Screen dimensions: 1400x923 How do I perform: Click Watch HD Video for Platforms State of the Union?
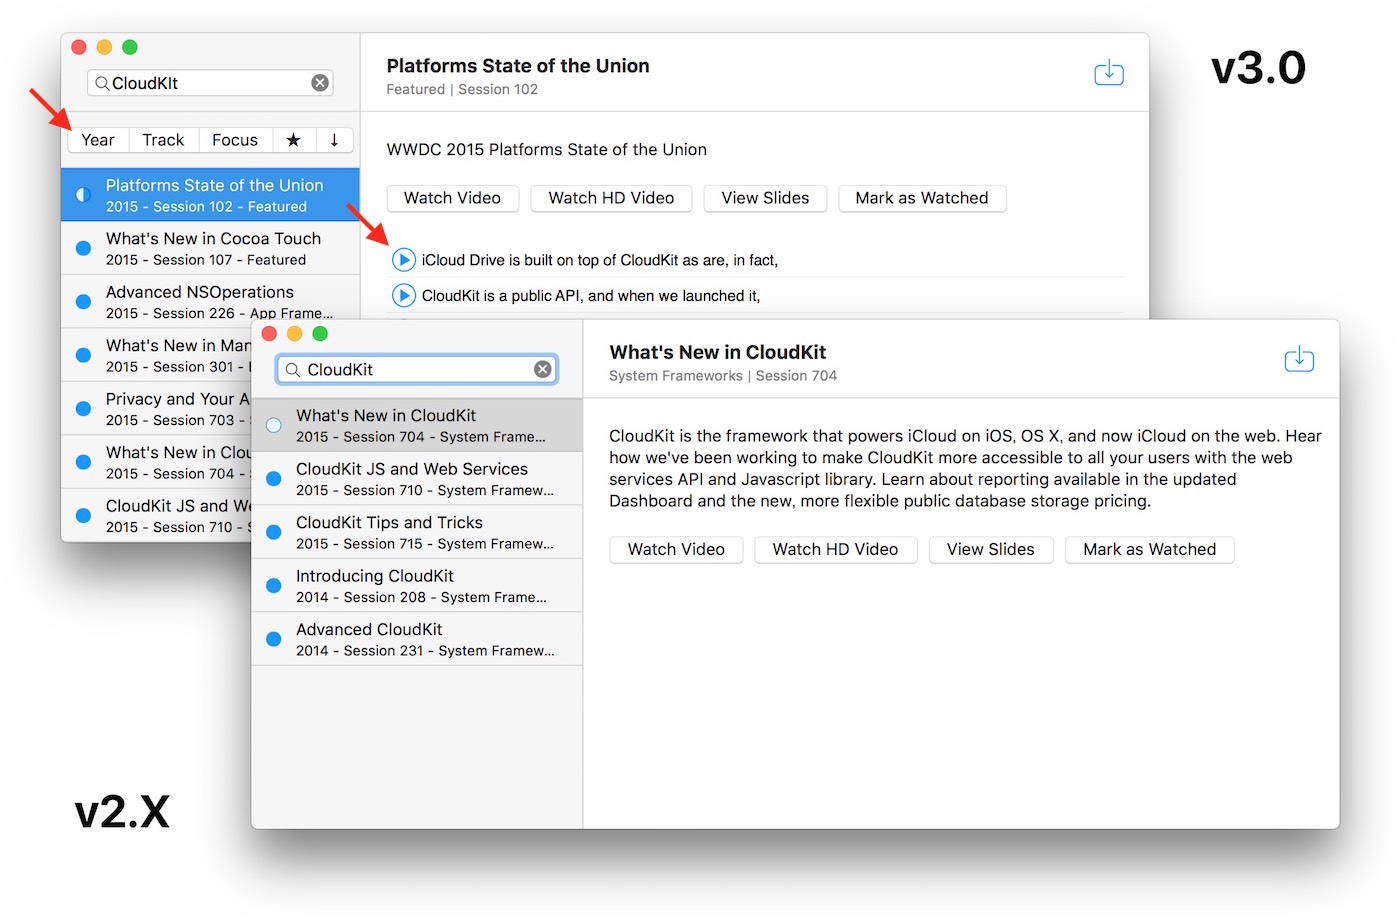(x=611, y=198)
